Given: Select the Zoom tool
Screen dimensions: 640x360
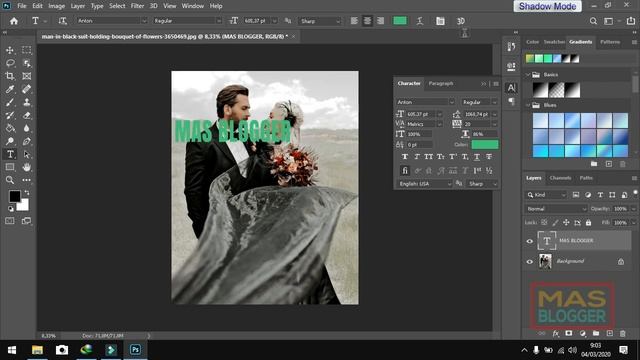Looking at the screenshot, I should point(10,180).
